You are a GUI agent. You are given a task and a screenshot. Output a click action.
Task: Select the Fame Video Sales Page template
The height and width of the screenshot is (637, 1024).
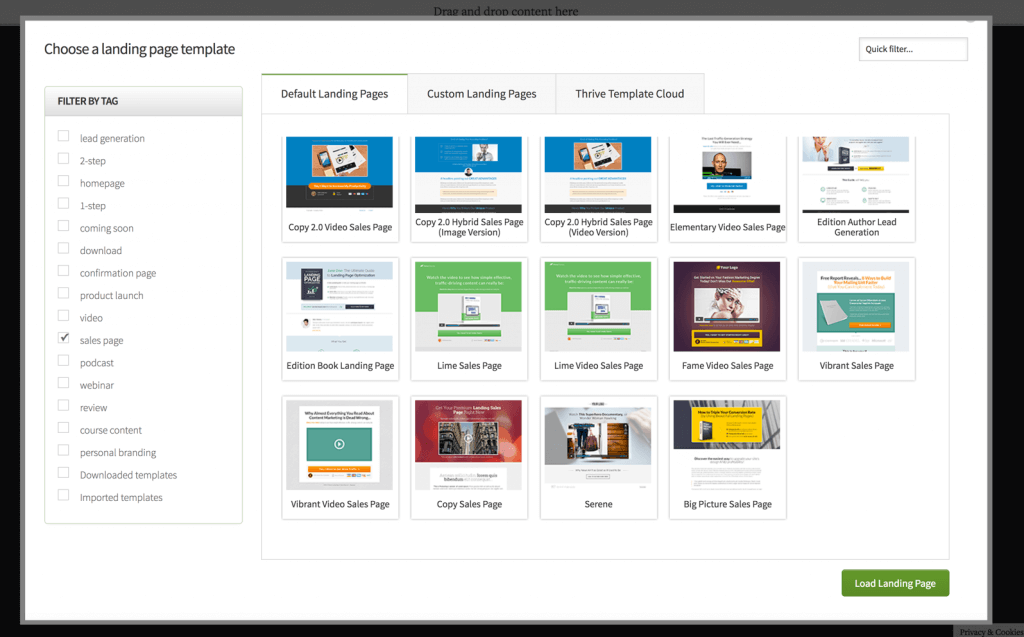[727, 318]
